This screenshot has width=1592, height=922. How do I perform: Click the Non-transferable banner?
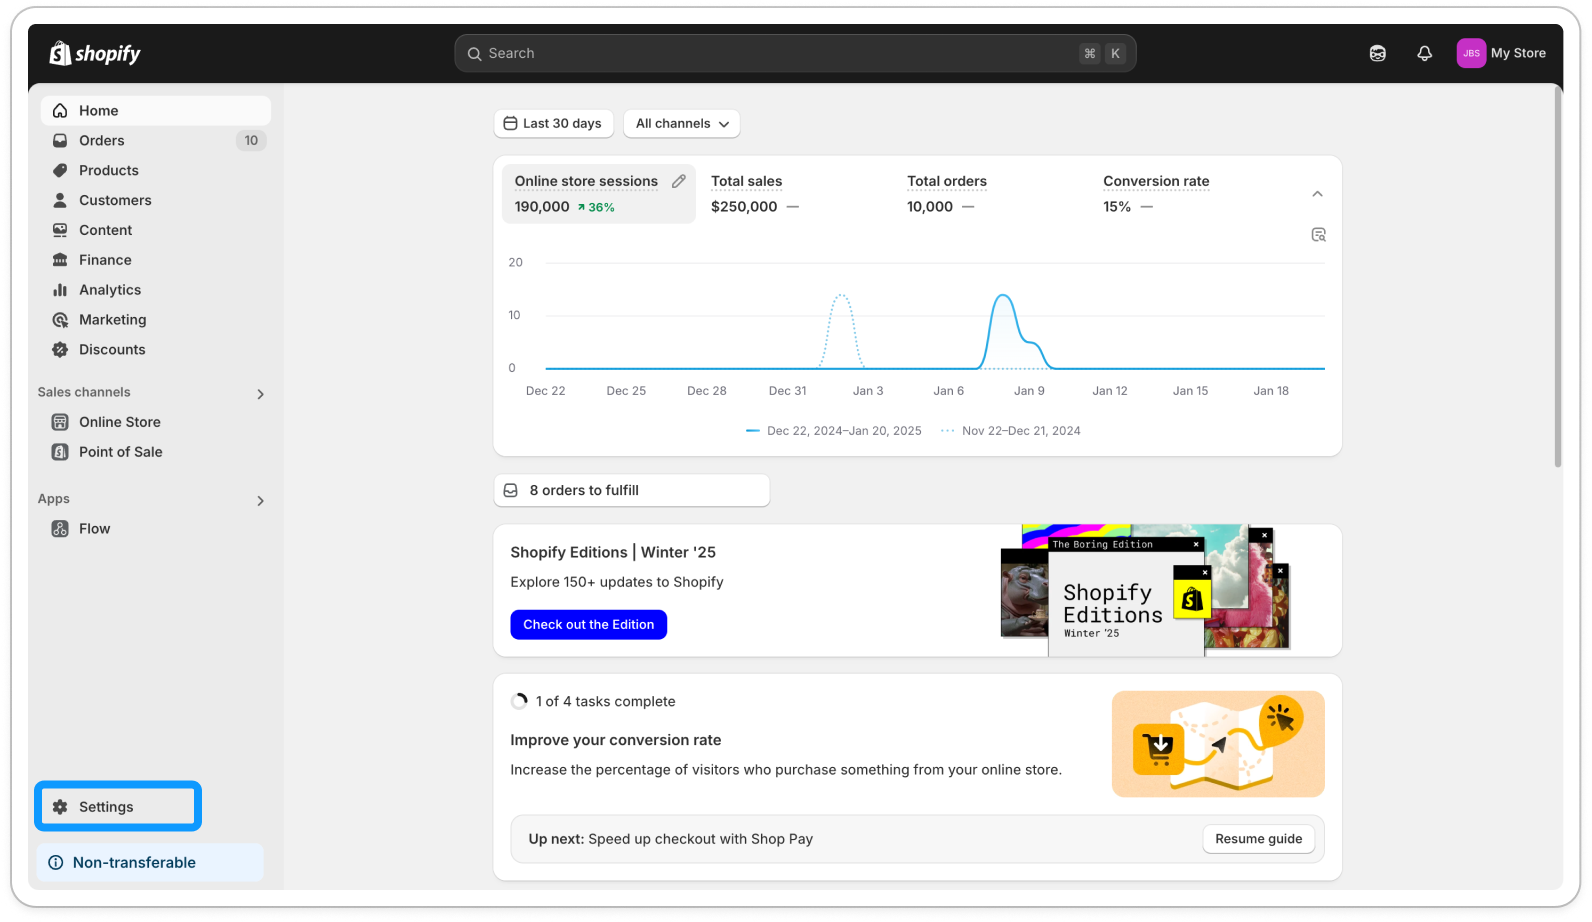[x=151, y=863]
